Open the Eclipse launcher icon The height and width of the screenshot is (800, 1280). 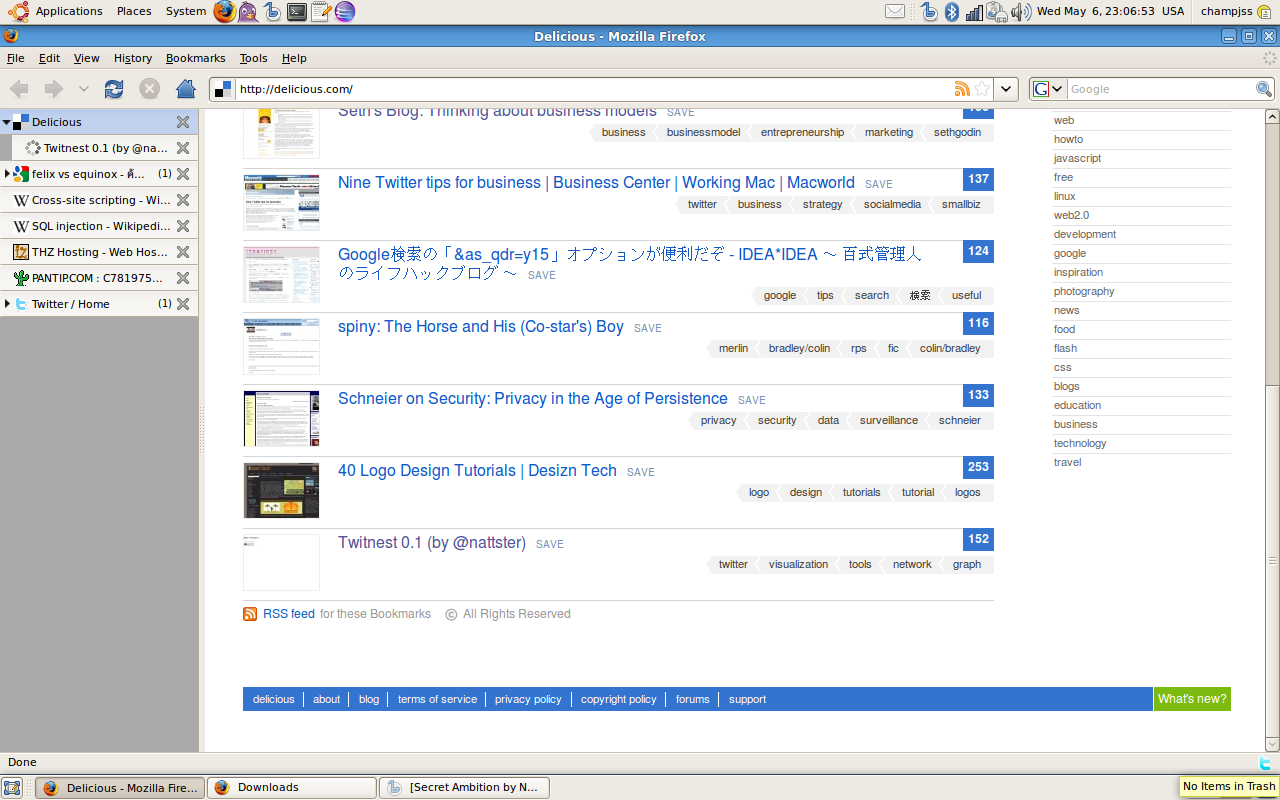pyautogui.click(x=345, y=12)
